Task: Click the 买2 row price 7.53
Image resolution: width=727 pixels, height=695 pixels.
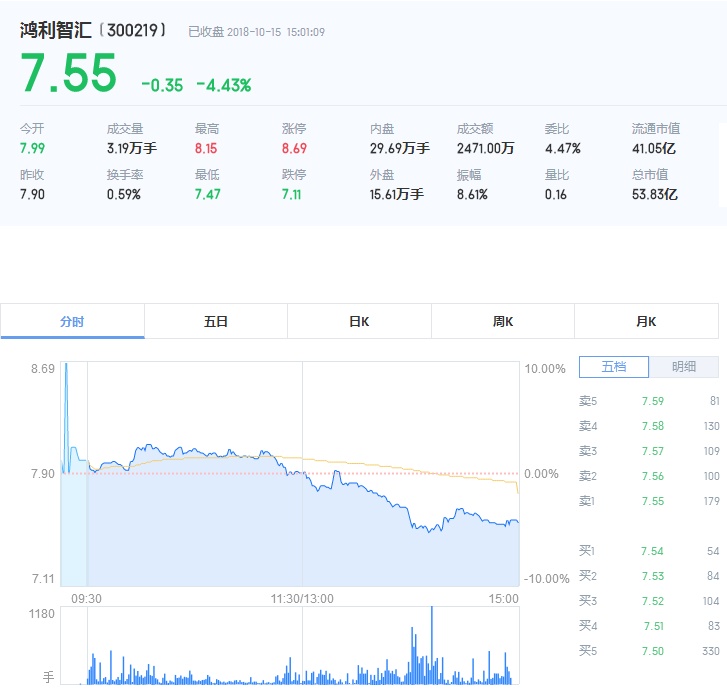Action: pyautogui.click(x=652, y=576)
